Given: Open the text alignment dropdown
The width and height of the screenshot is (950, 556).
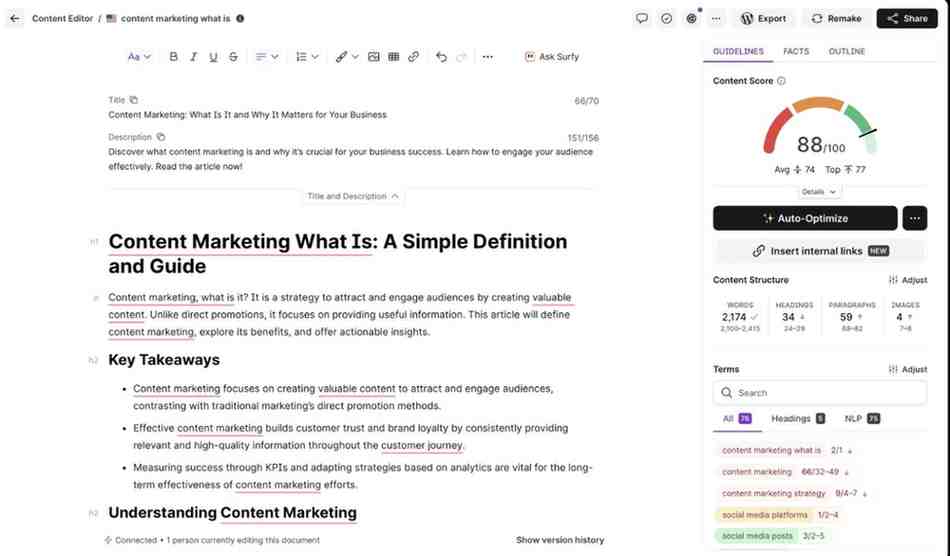Looking at the screenshot, I should [x=267, y=56].
